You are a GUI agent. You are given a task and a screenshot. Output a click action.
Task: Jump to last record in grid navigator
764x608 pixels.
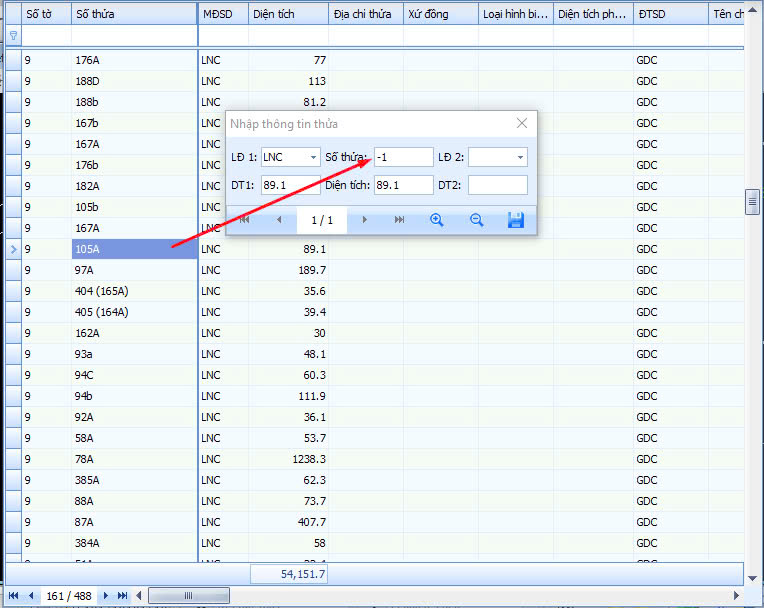coord(123,596)
